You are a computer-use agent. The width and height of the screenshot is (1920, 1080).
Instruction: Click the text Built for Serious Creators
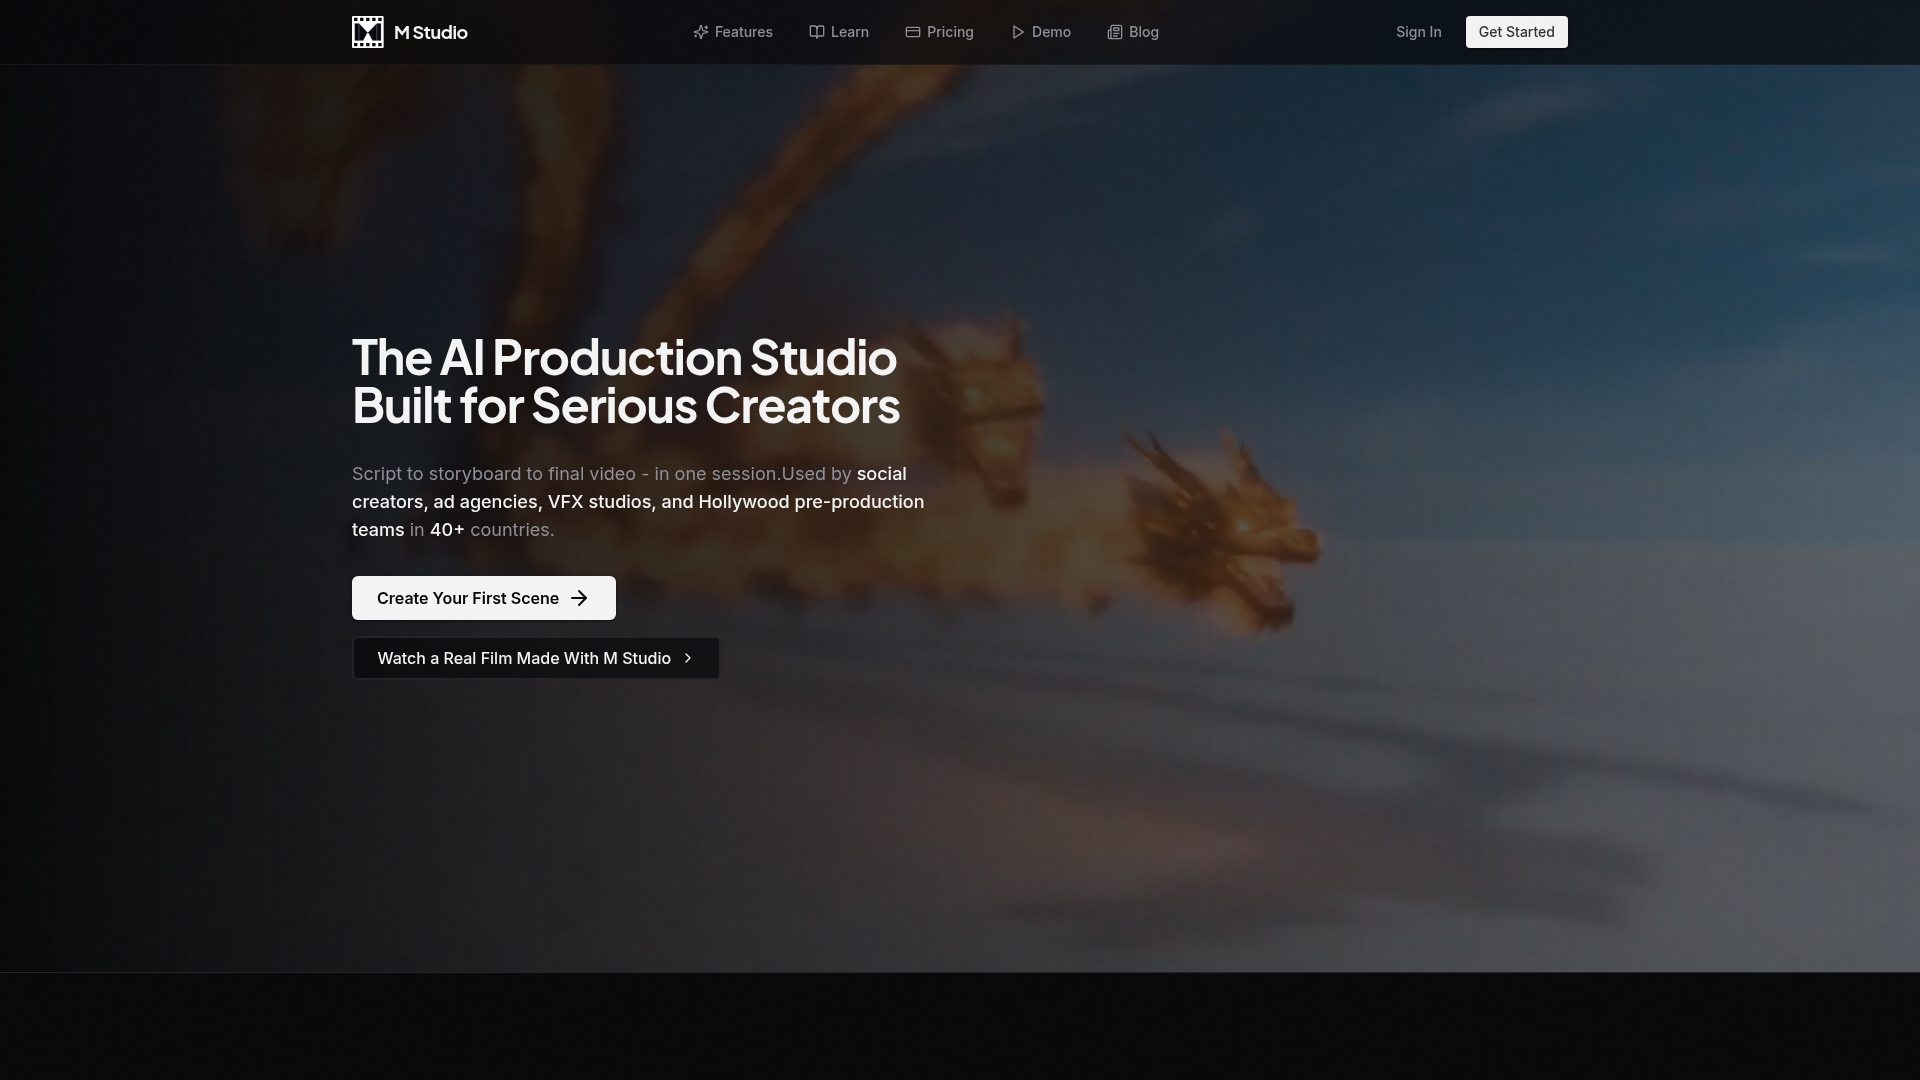tap(626, 405)
